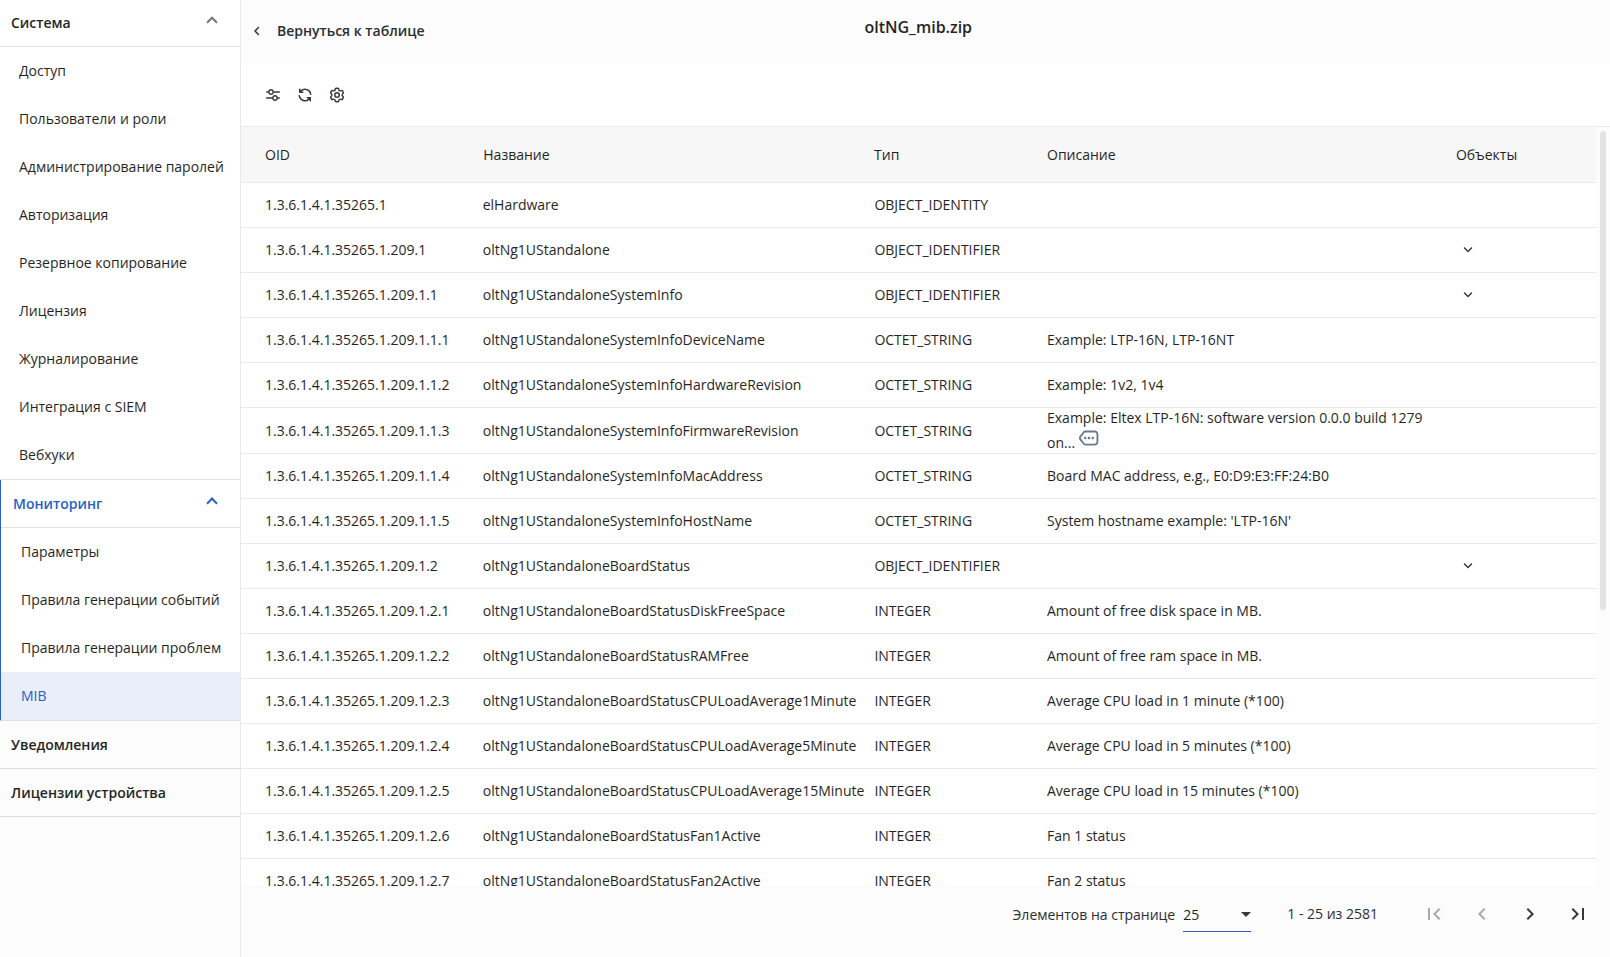The width and height of the screenshot is (1610, 957).
Task: Open the table settings gear icon
Action: pyautogui.click(x=337, y=95)
